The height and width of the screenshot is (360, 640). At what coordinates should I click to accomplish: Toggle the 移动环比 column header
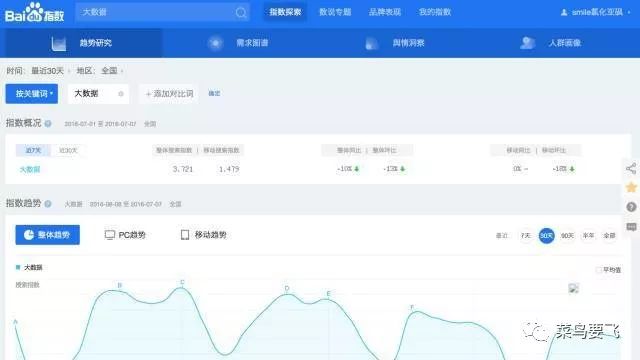tap(554, 150)
